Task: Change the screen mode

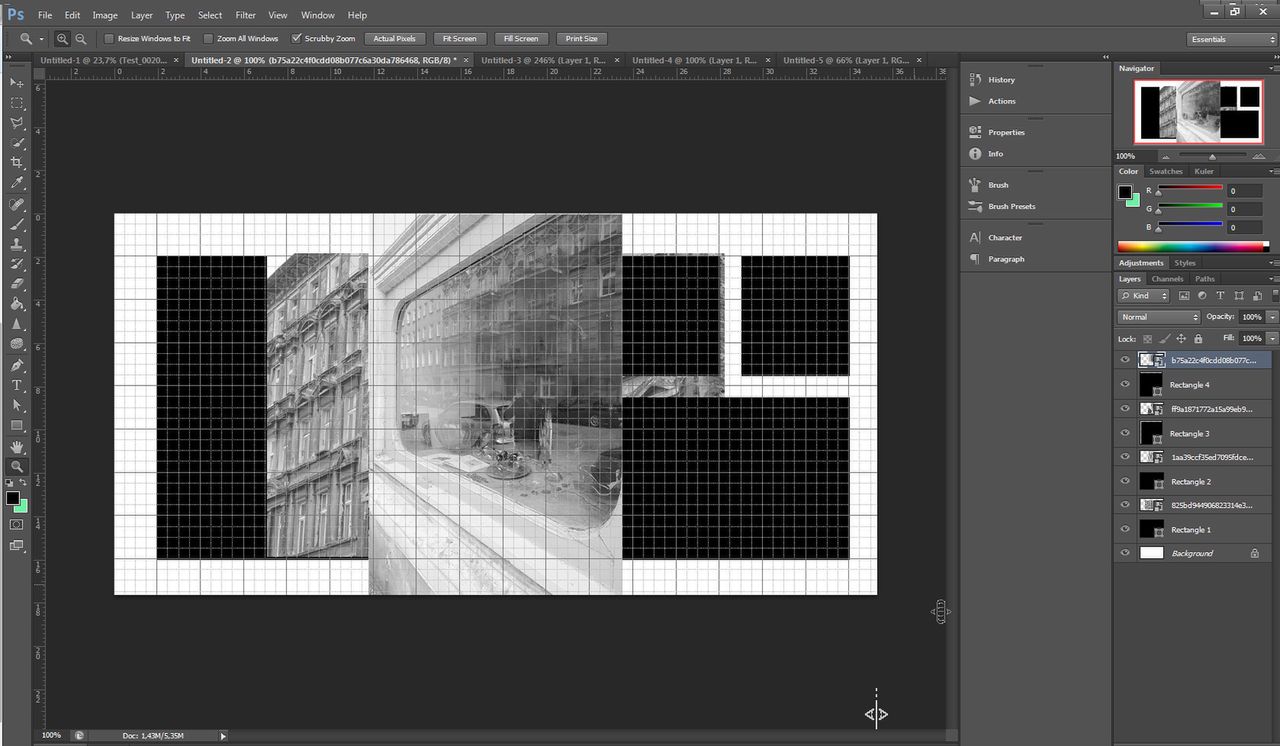Action: [17, 546]
